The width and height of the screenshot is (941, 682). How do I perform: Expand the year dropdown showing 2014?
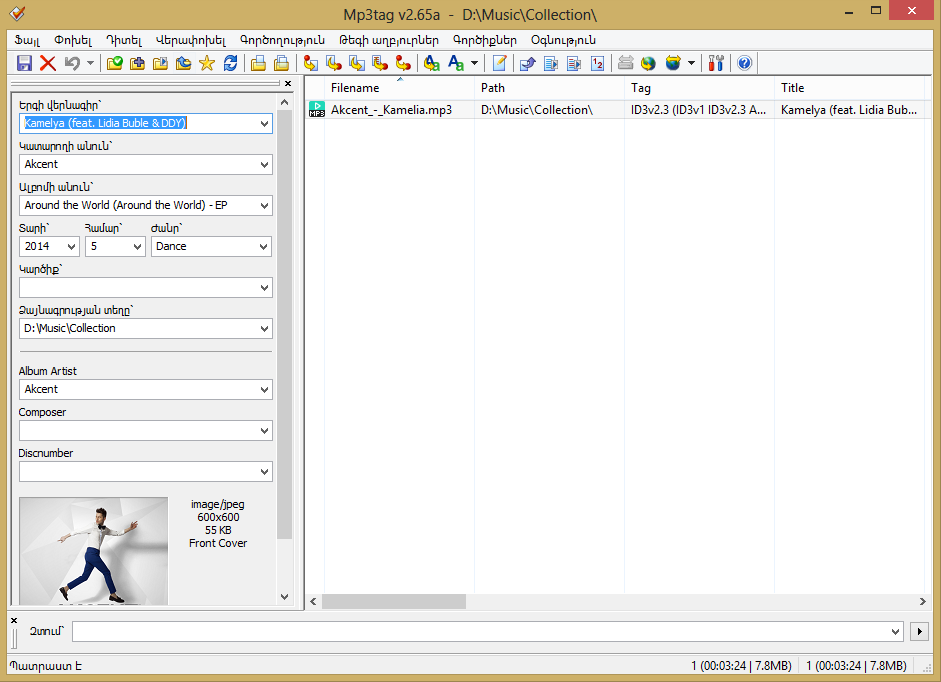click(71, 246)
